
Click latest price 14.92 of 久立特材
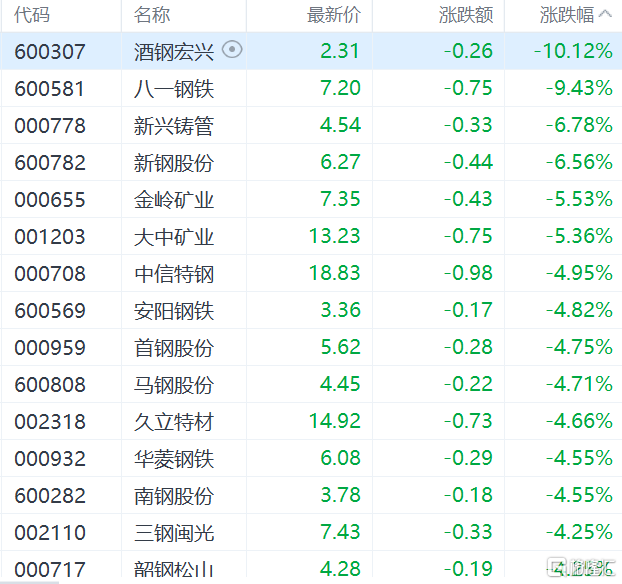point(335,421)
